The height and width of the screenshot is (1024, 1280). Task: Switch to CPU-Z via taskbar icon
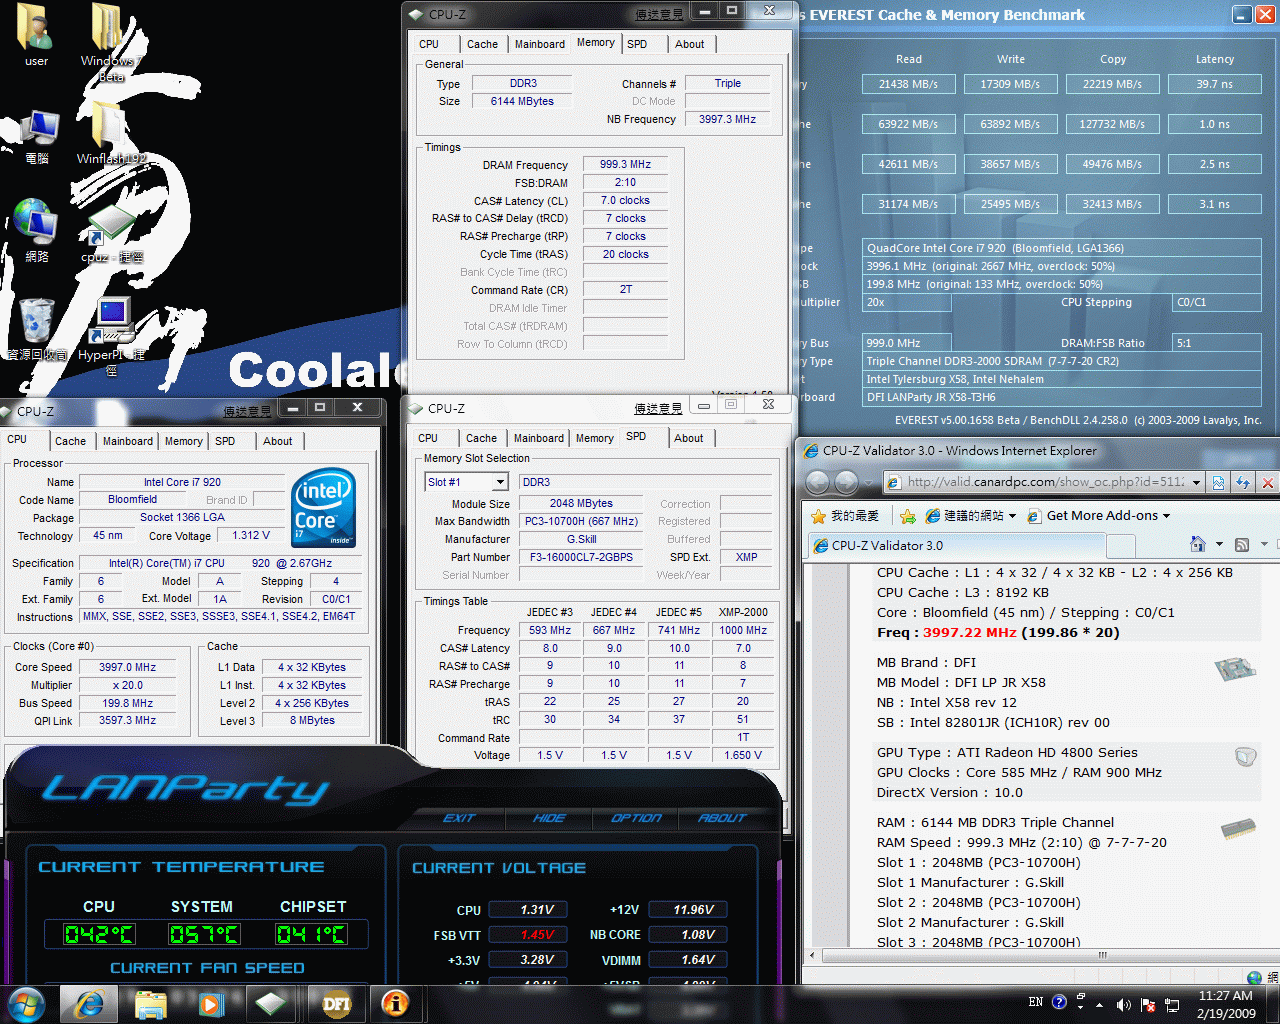(x=271, y=1003)
